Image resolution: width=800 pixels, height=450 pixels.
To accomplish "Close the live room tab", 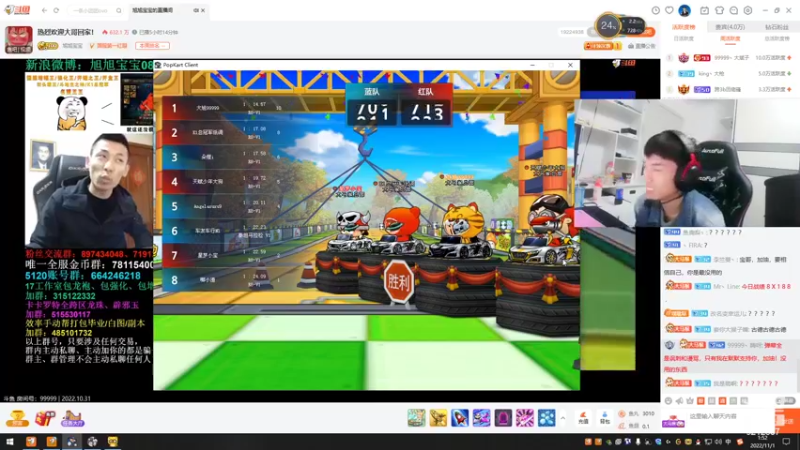I will [203, 10].
